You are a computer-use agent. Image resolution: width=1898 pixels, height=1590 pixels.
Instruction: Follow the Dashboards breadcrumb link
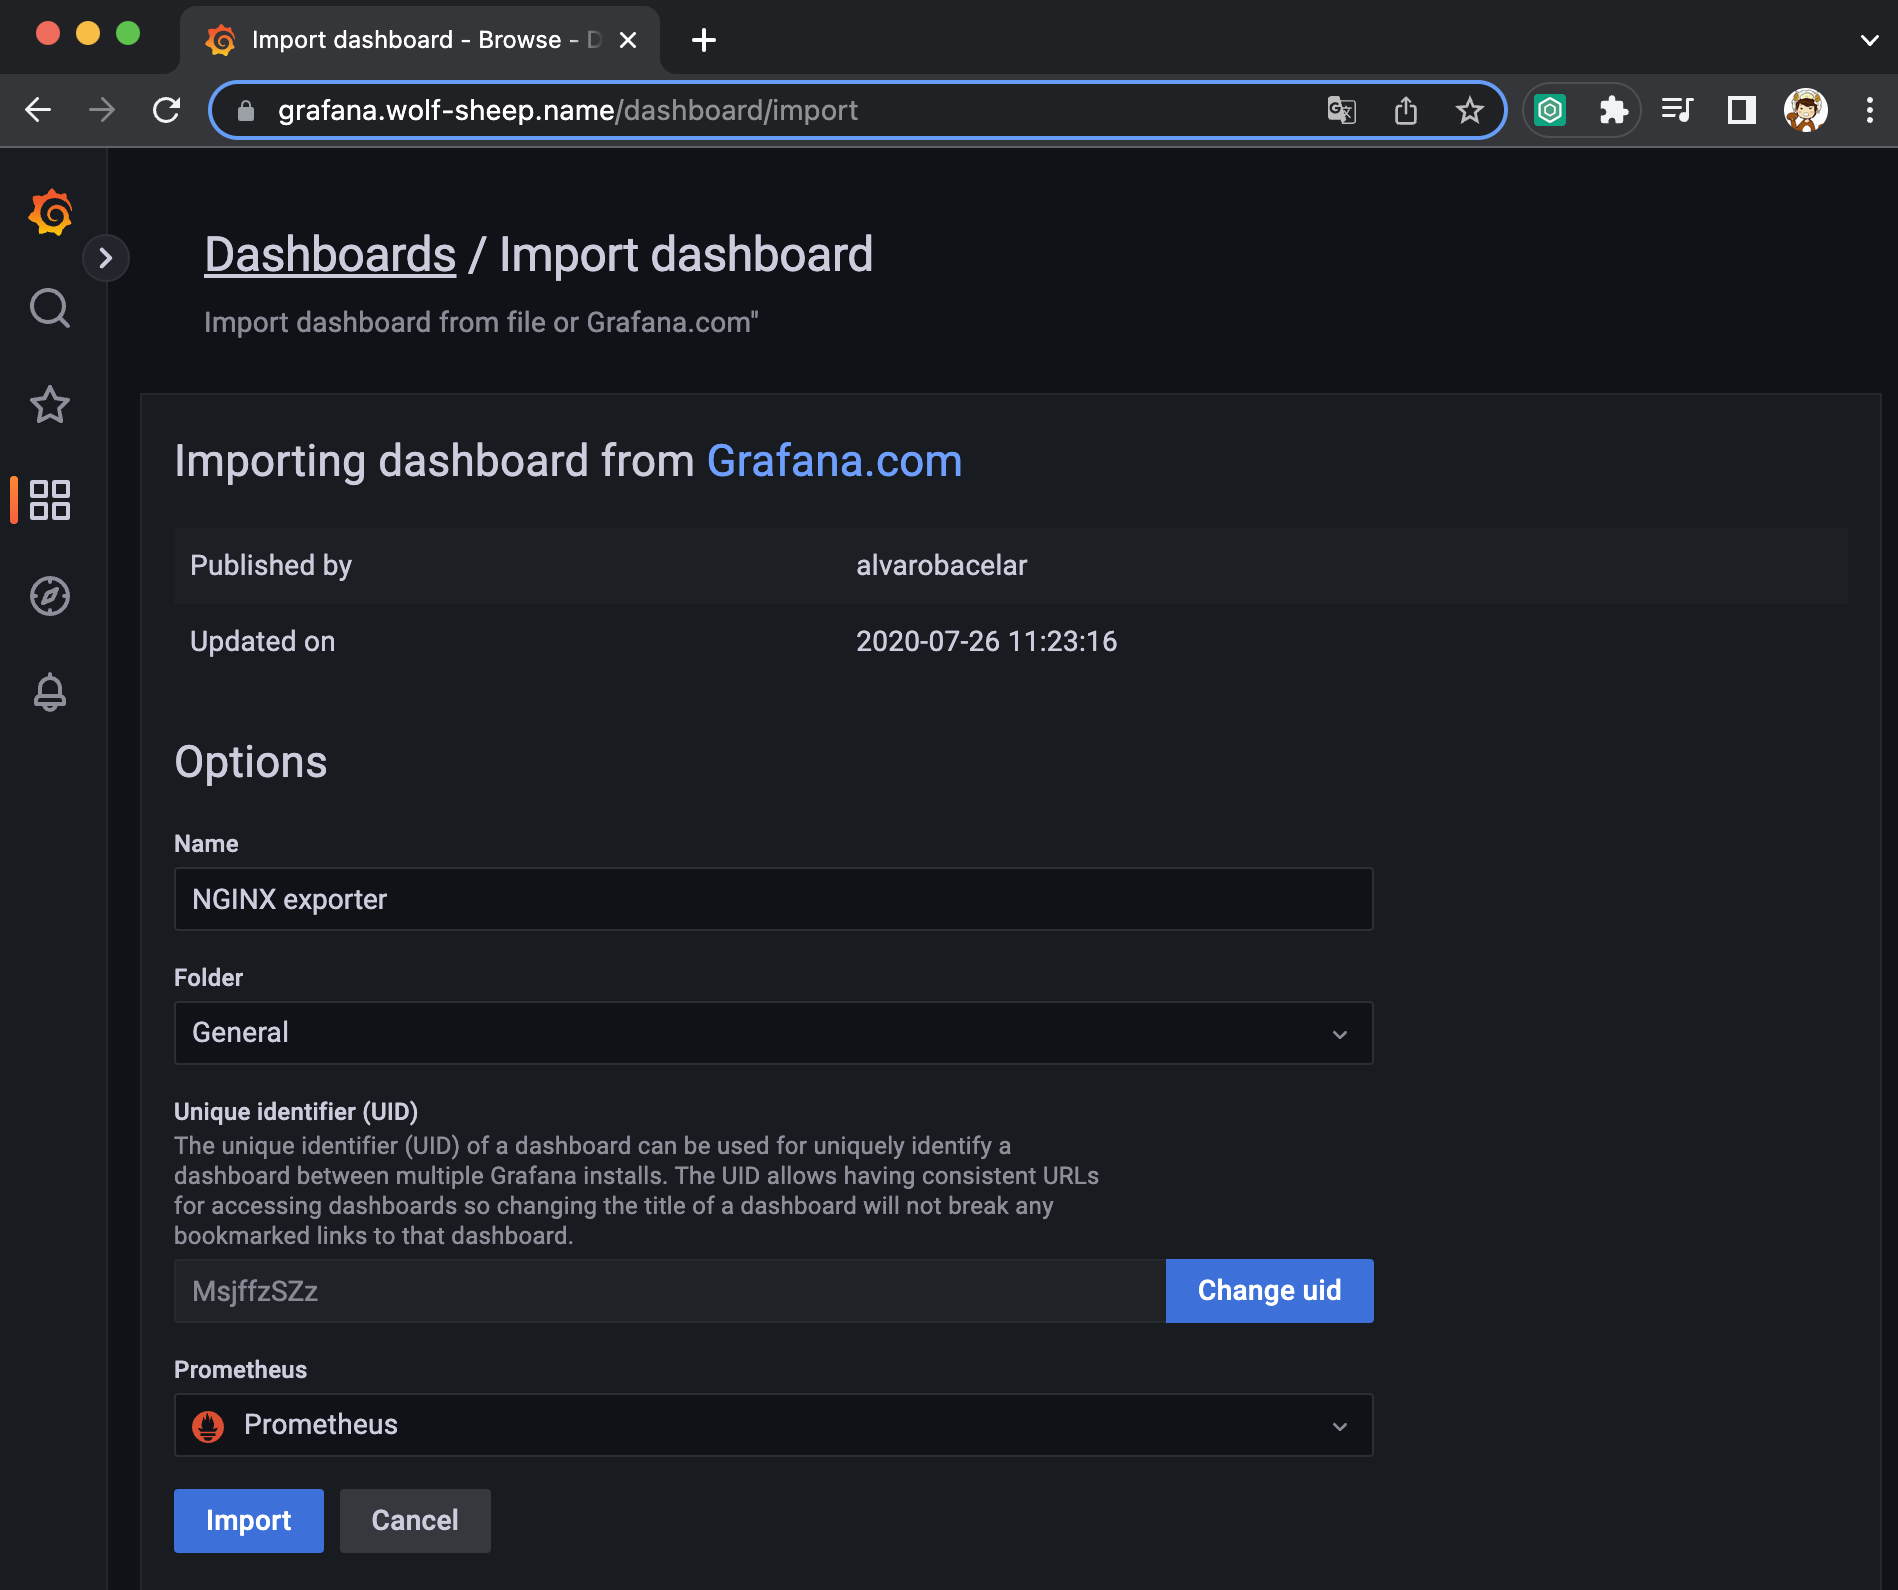pyautogui.click(x=330, y=254)
